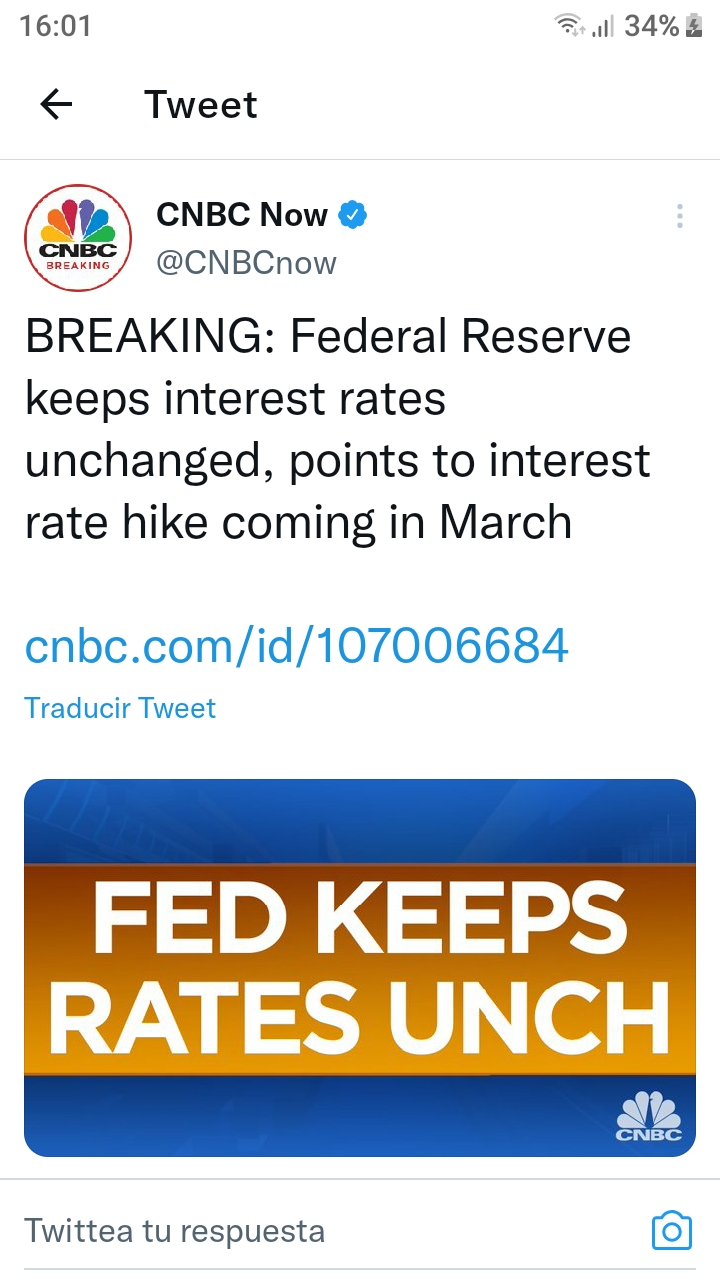720x1280 pixels.
Task: Select the CNBC Now account name
Action: pos(242,215)
